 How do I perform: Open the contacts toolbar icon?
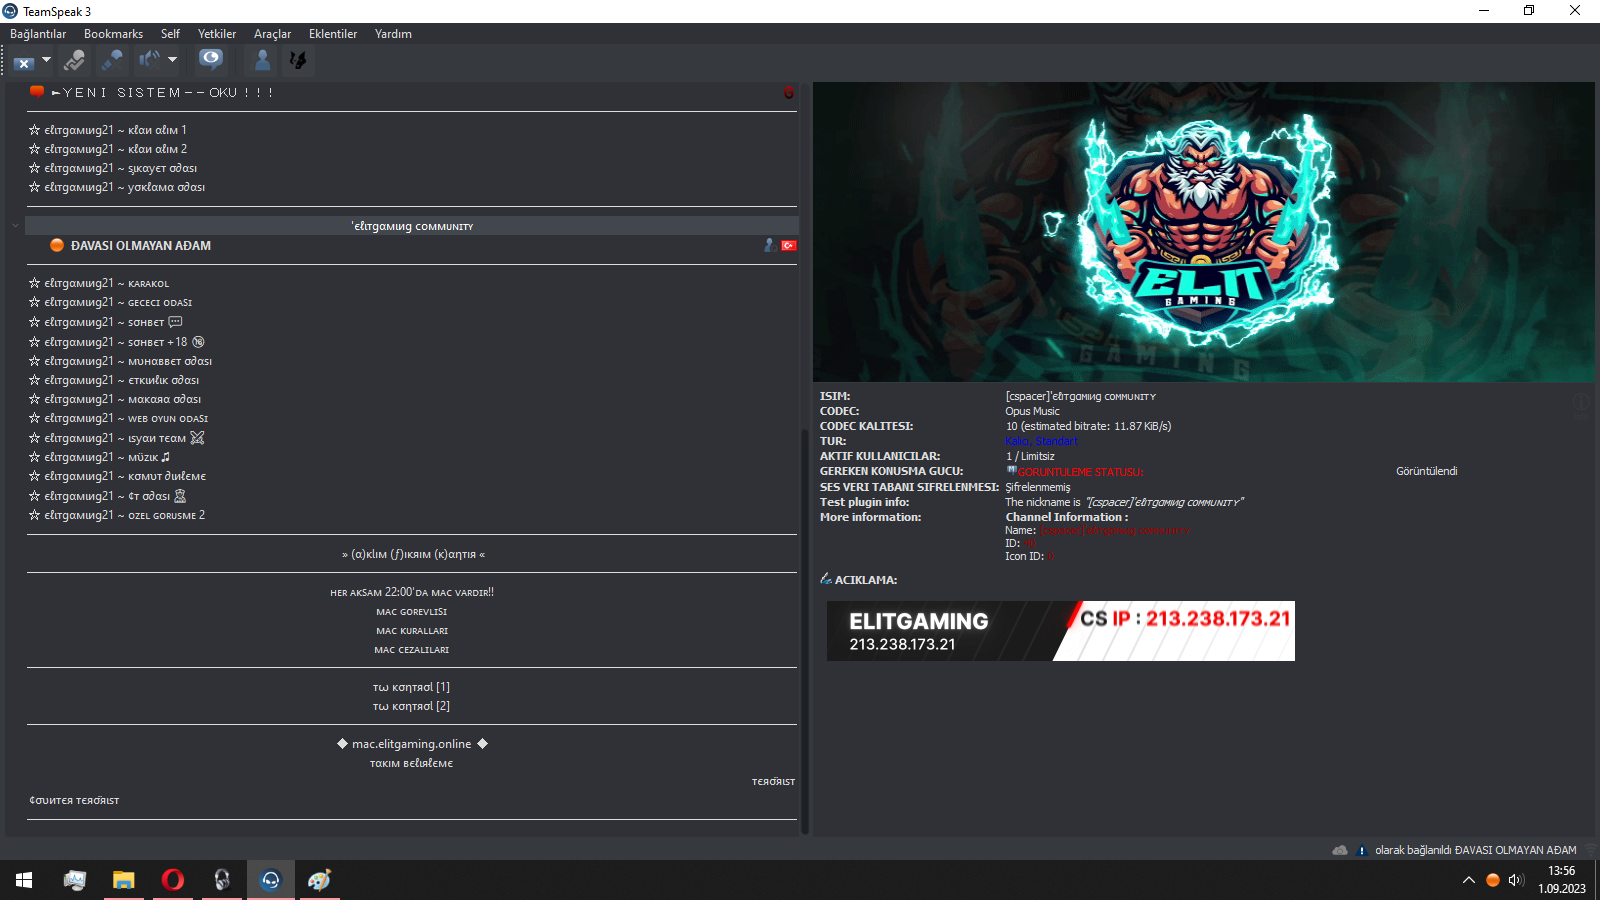[x=262, y=60]
